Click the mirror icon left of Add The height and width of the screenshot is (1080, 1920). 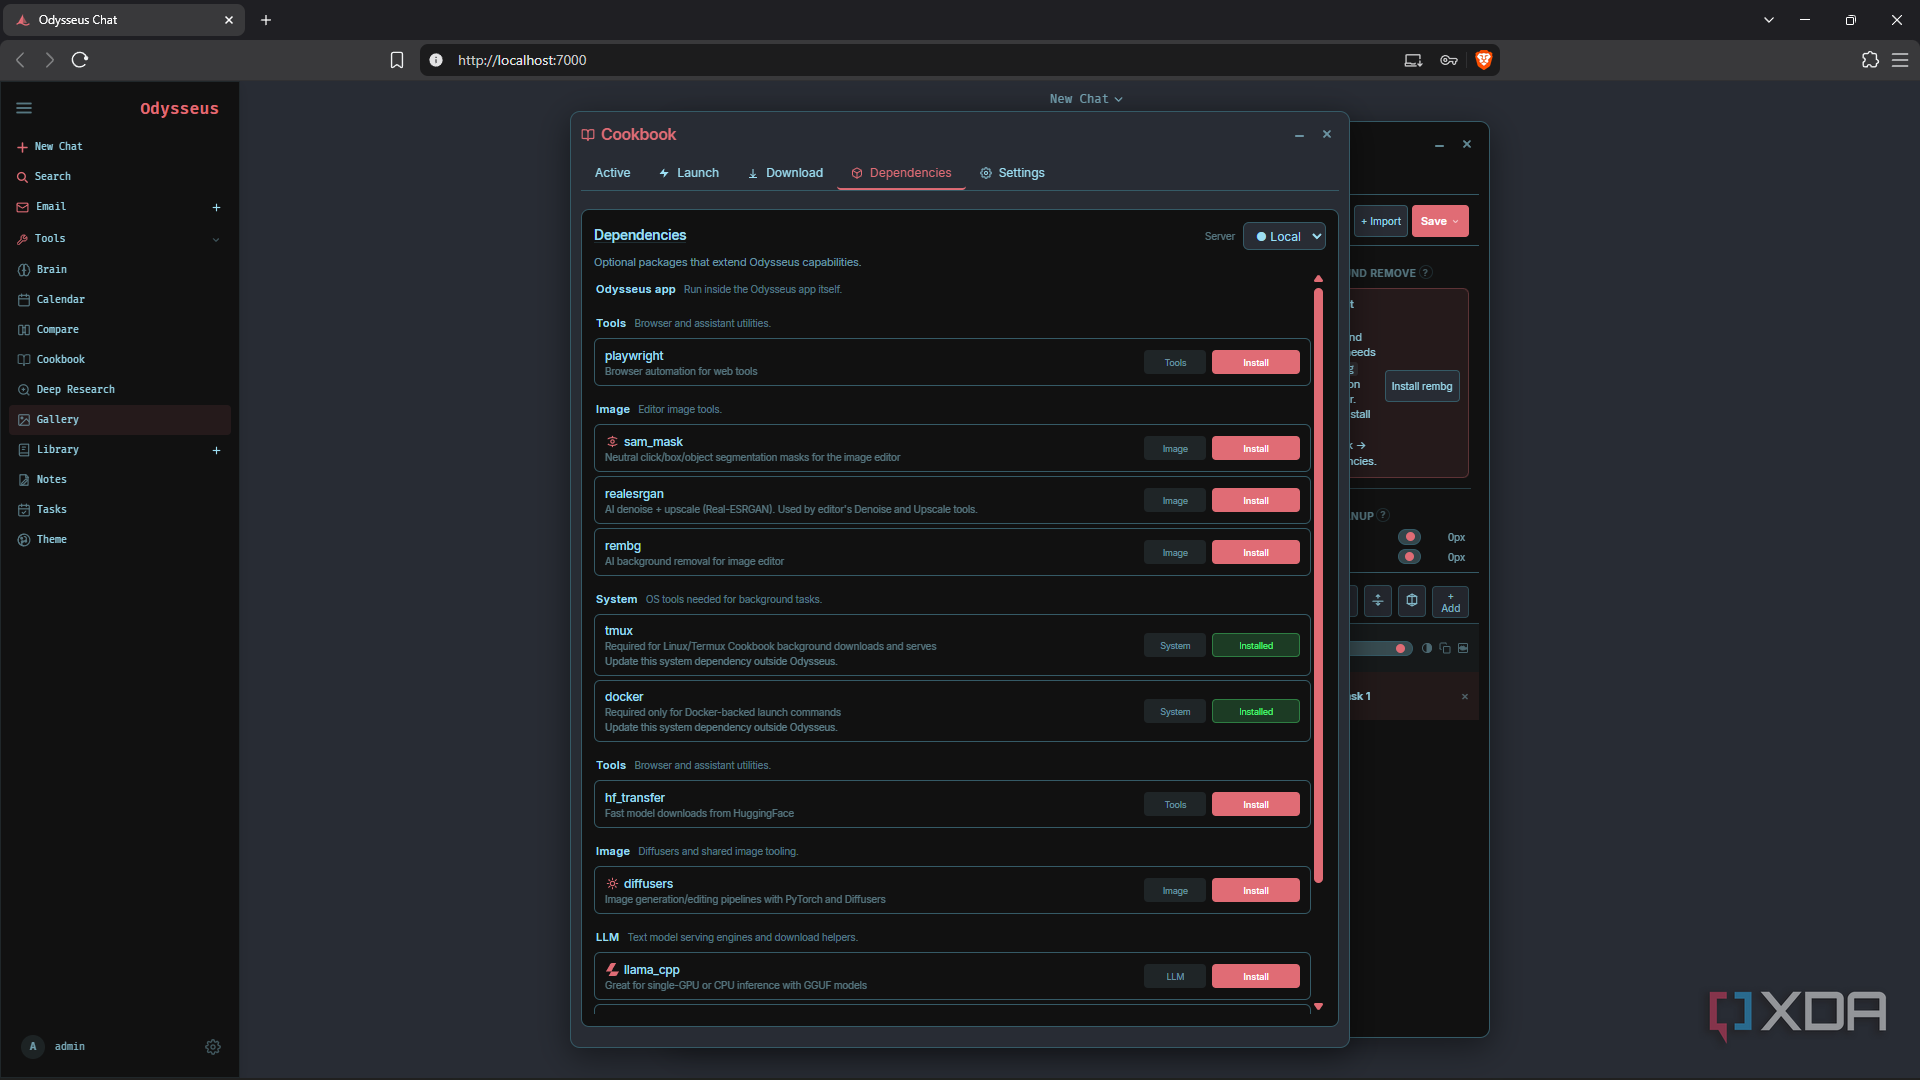coord(1412,601)
